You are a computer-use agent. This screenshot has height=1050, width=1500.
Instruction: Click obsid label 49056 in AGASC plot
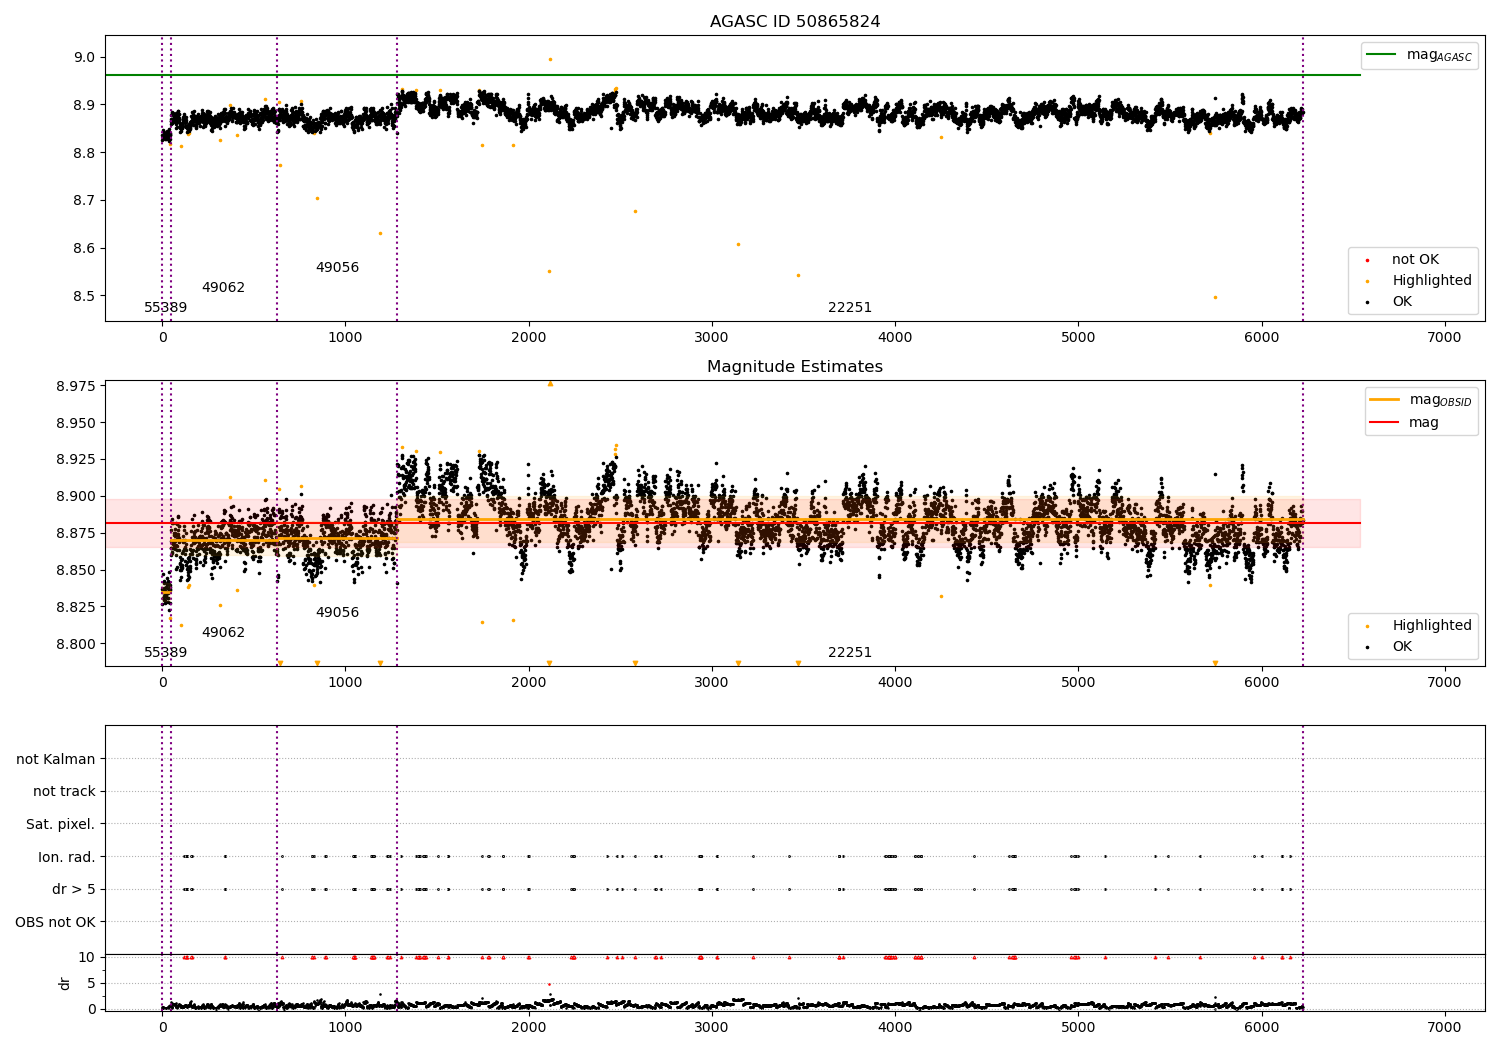click(337, 267)
